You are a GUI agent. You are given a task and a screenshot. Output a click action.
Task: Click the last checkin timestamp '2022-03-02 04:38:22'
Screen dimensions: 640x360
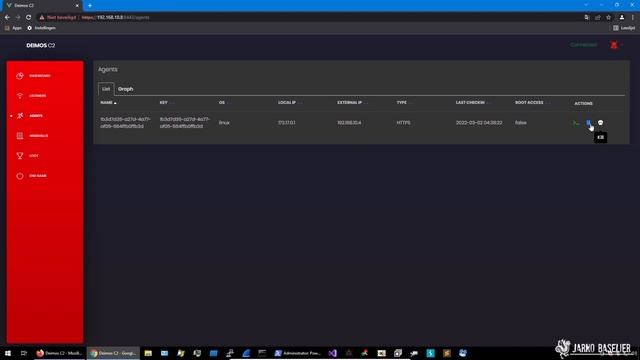click(479, 123)
